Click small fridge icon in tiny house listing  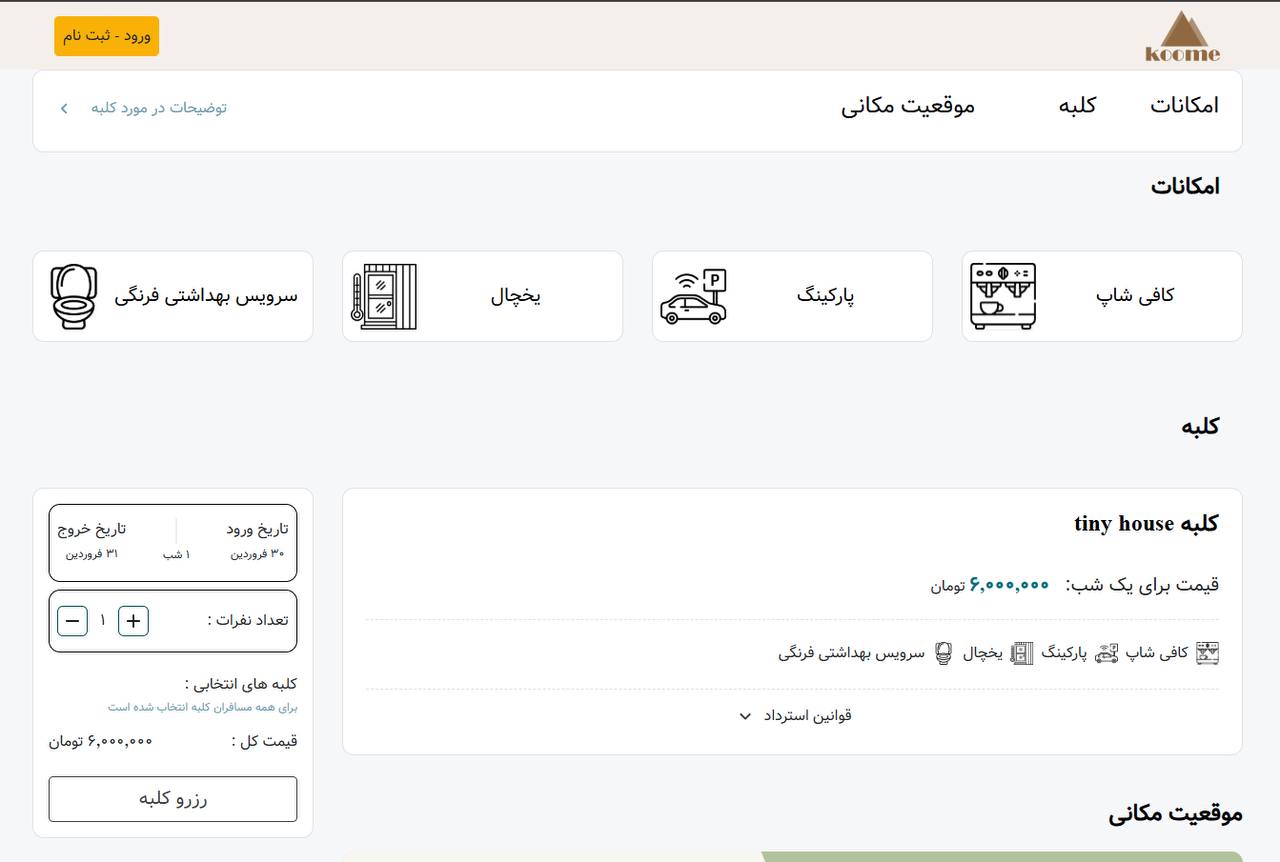1021,653
